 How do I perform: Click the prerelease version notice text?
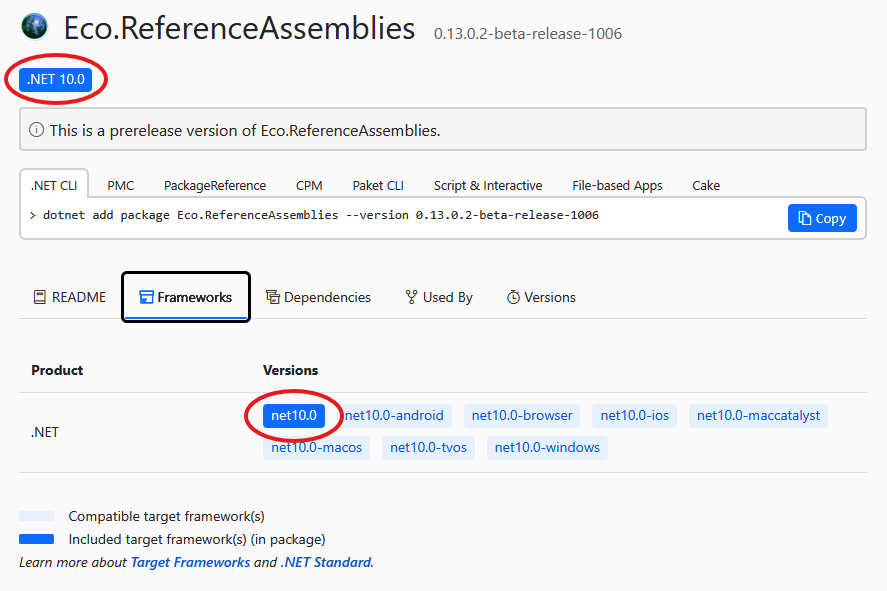click(245, 131)
